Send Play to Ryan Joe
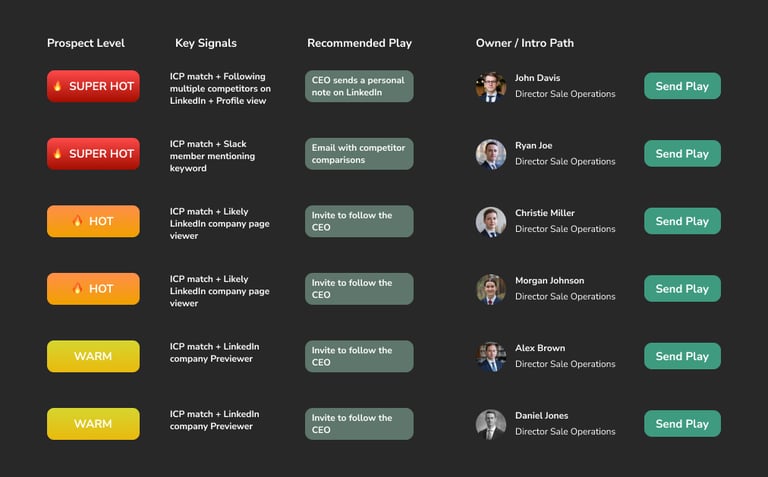The width and height of the screenshot is (768, 477). click(682, 154)
